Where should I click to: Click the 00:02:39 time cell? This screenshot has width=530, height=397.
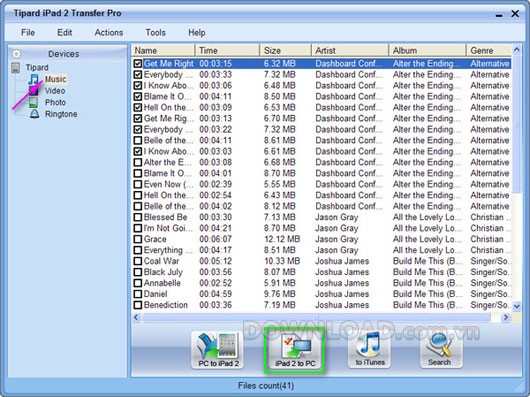[215, 184]
